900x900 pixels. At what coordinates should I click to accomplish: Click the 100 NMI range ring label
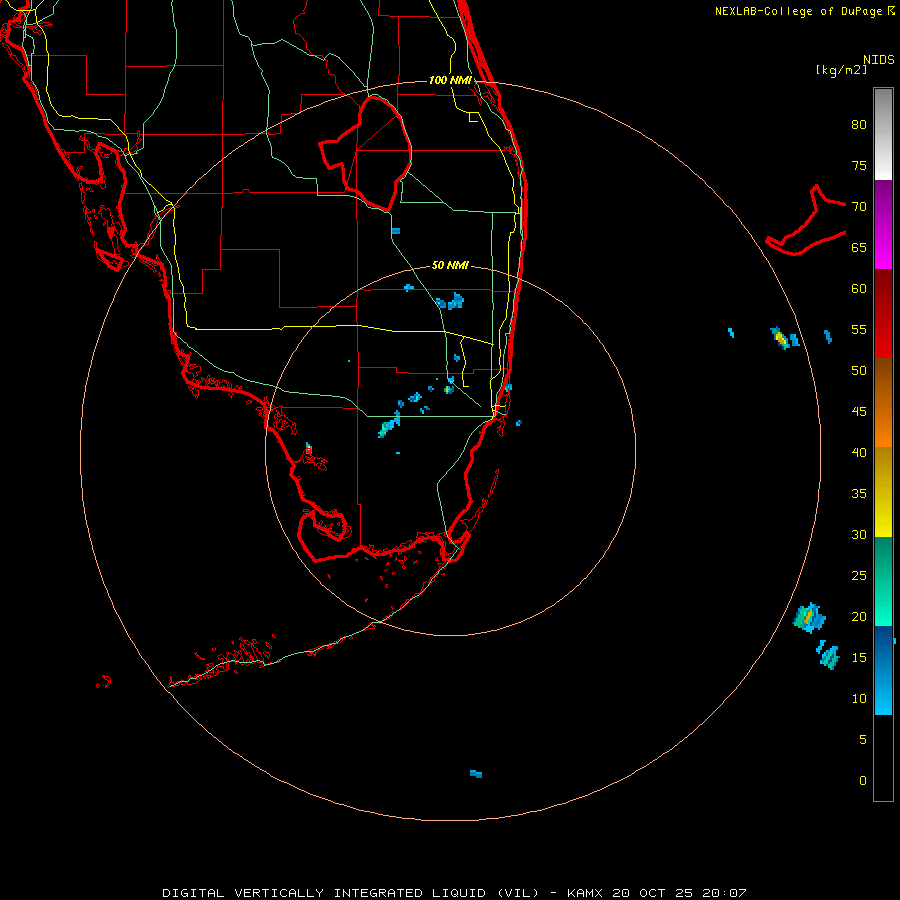[x=450, y=80]
